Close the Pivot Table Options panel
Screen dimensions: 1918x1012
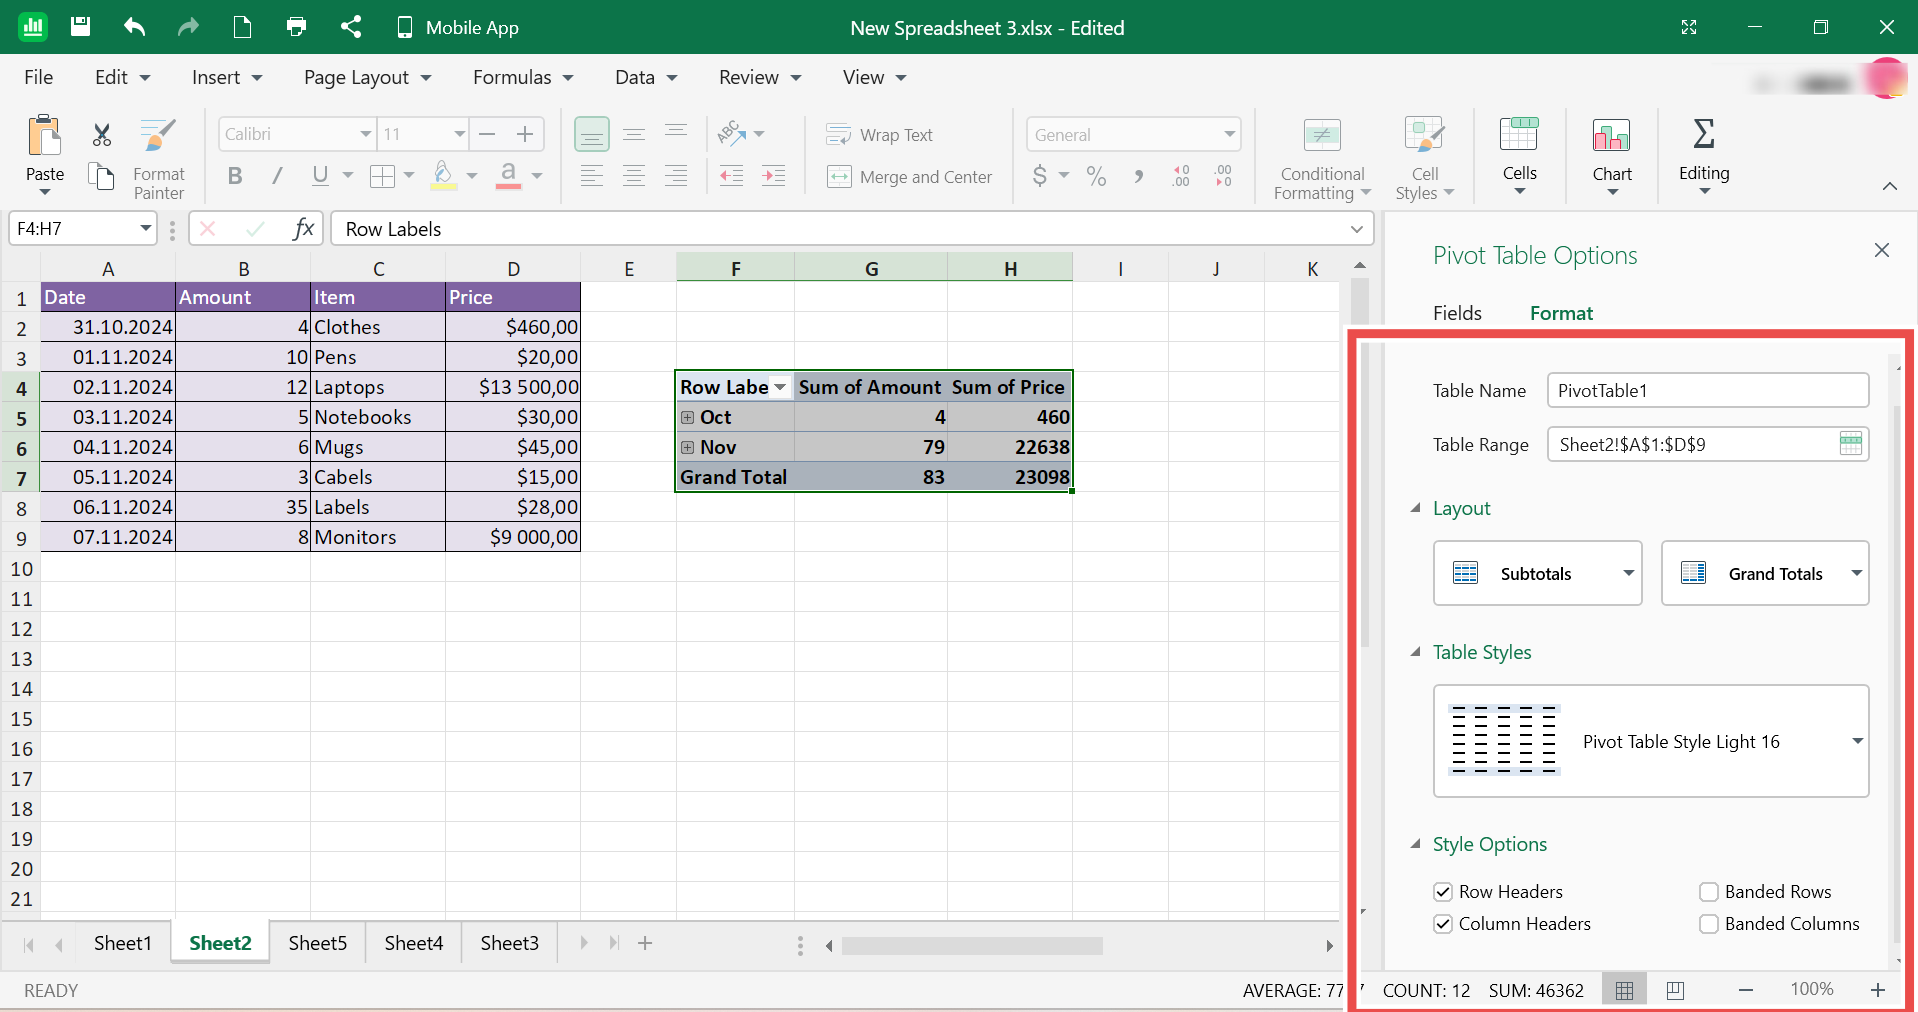pos(1881,250)
